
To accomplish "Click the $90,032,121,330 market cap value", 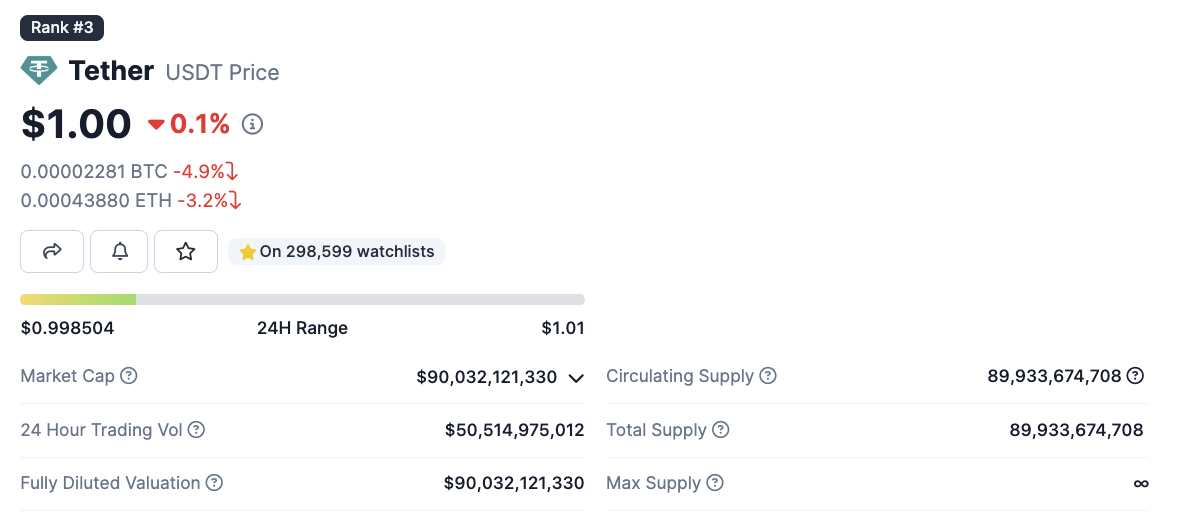I will (x=487, y=376).
